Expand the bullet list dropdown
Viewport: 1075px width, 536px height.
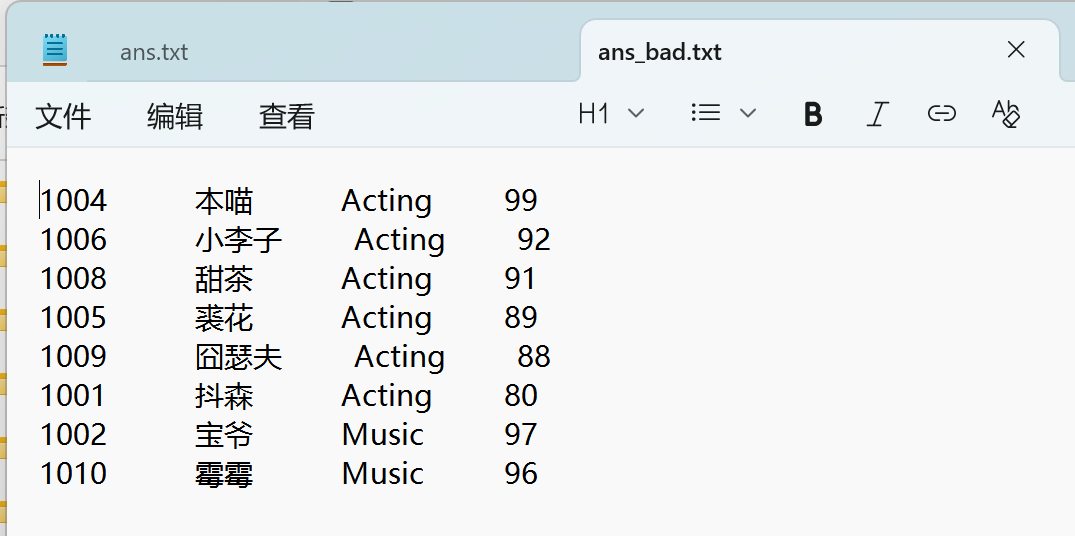(723, 114)
